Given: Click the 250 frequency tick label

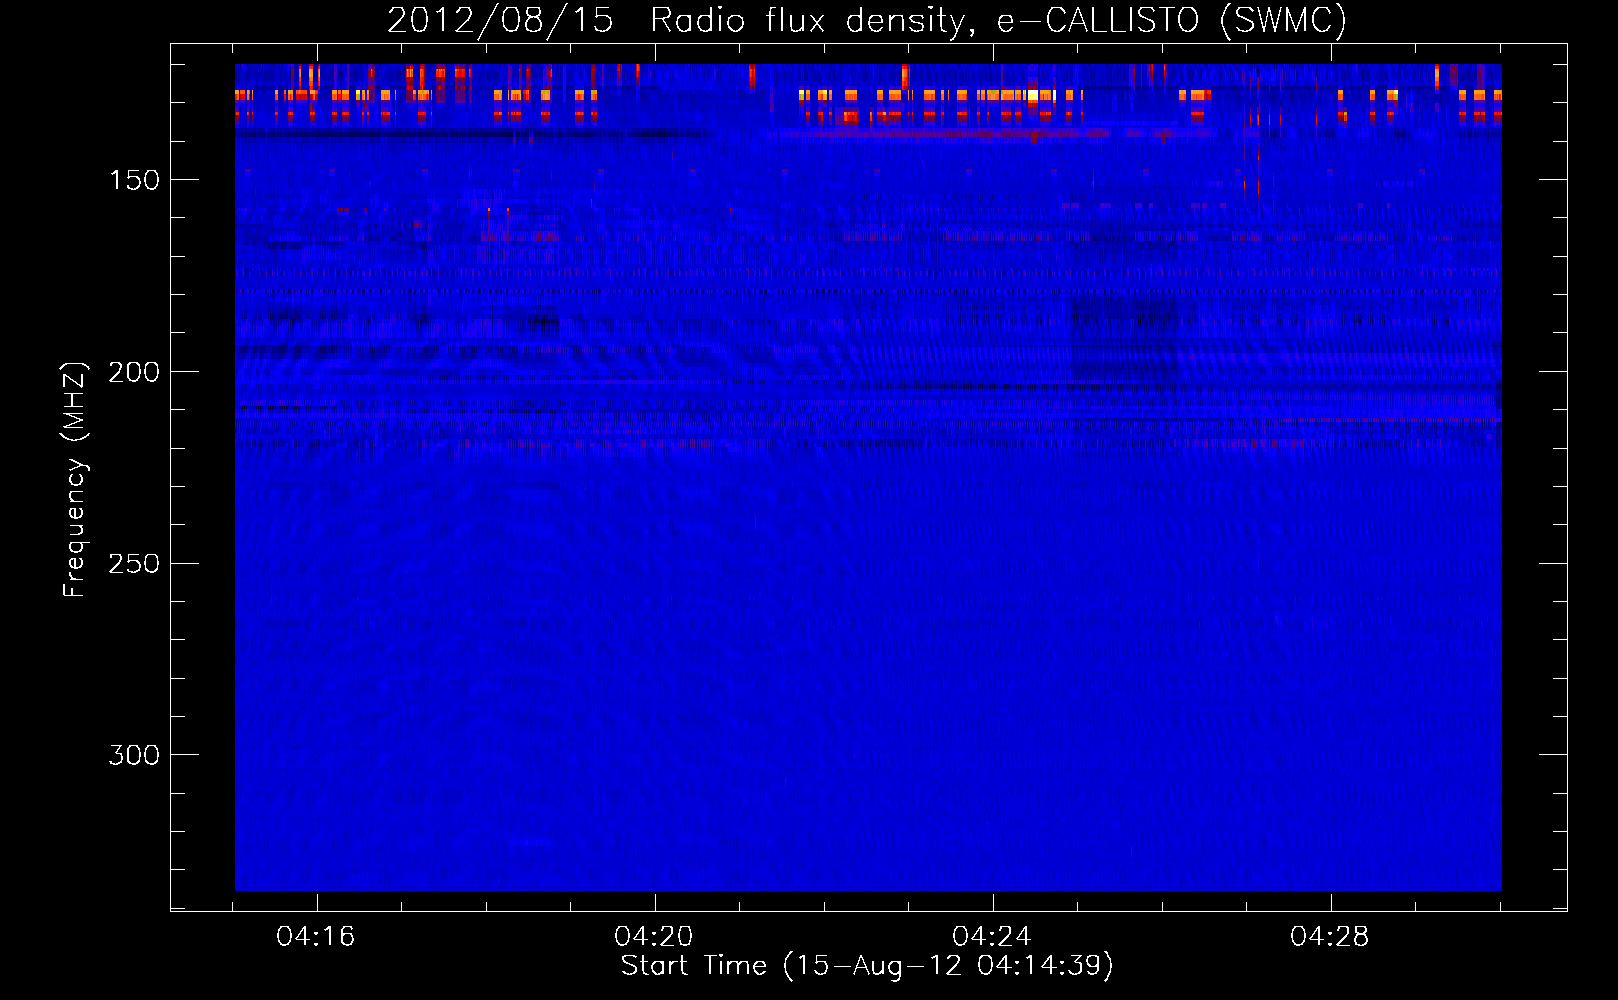Looking at the screenshot, I should [134, 564].
